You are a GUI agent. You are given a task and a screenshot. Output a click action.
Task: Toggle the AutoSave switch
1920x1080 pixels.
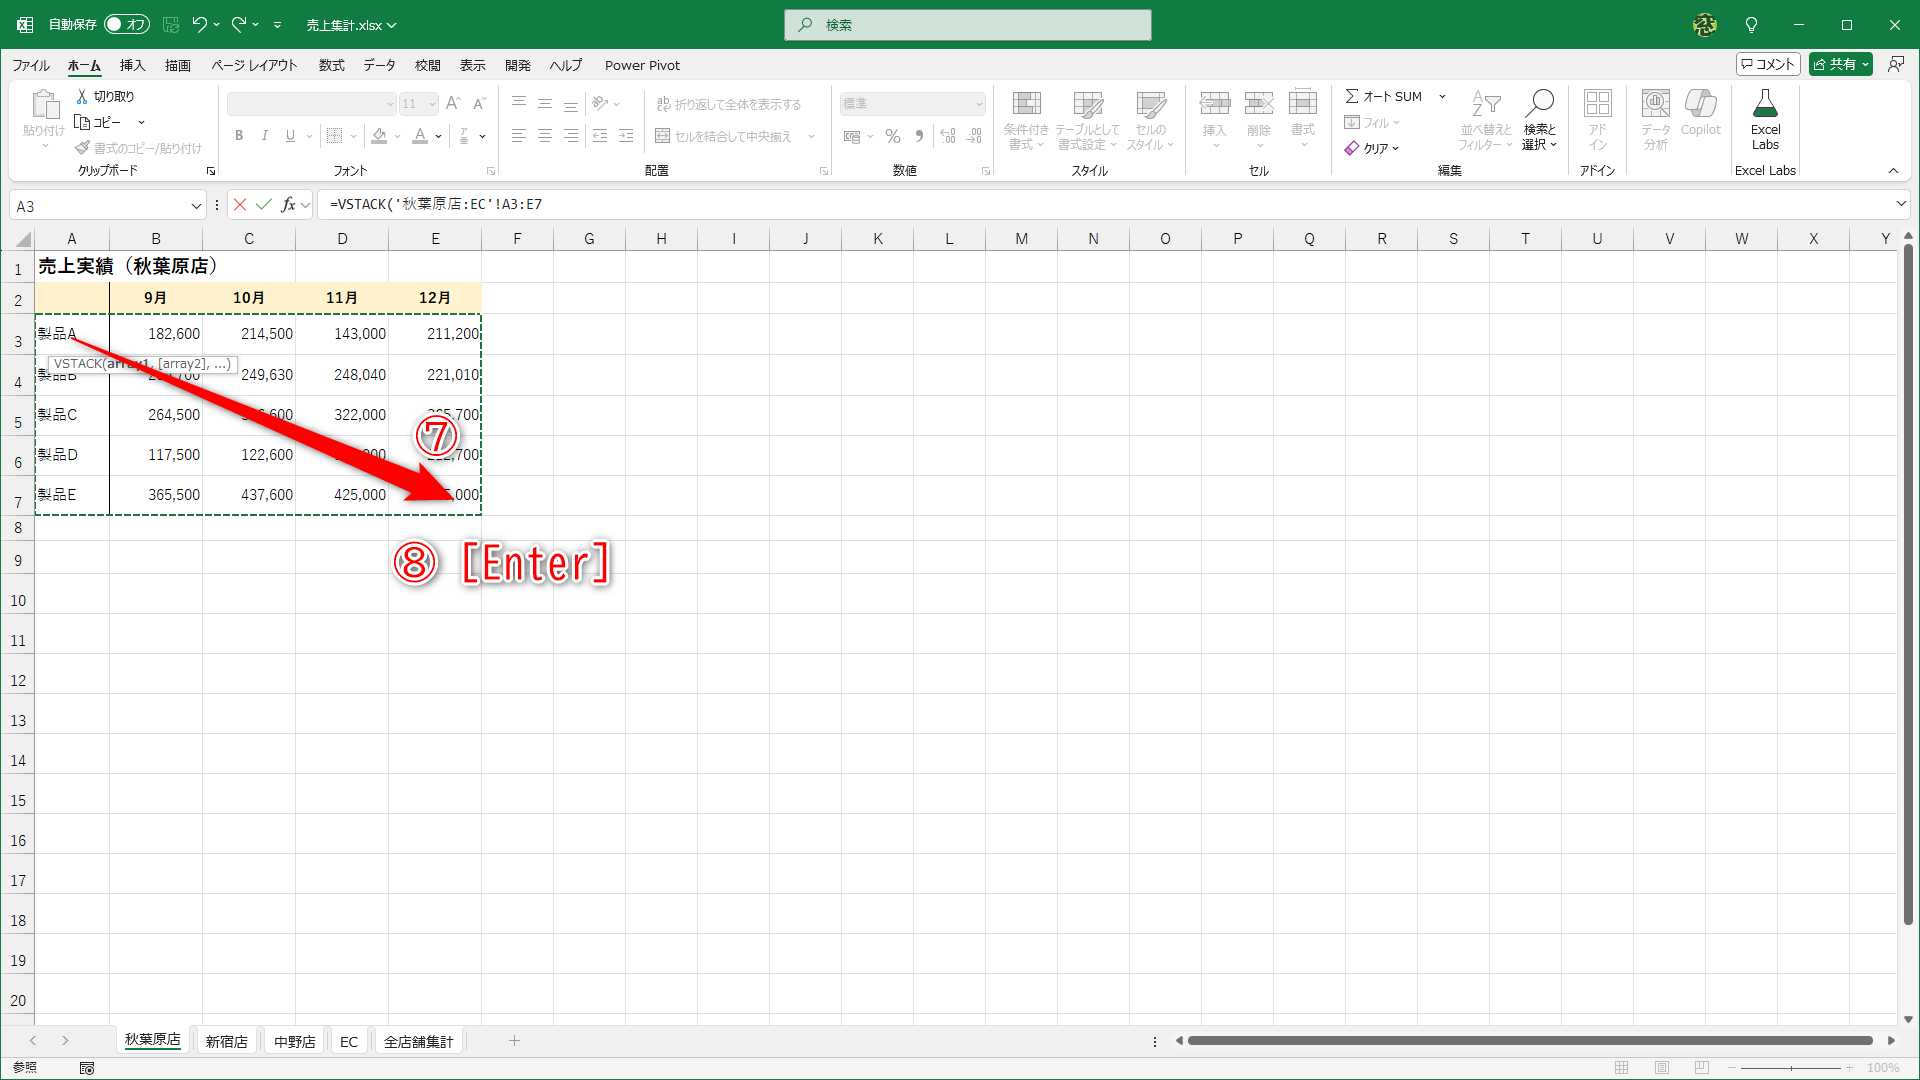pyautogui.click(x=127, y=24)
